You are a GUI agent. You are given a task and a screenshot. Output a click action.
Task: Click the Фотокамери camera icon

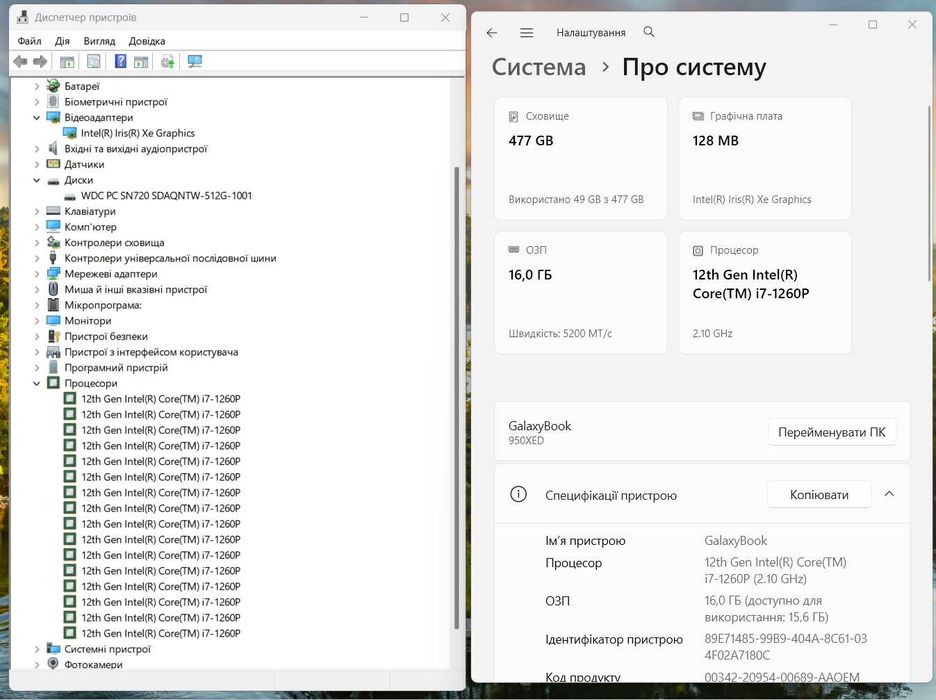pos(53,664)
